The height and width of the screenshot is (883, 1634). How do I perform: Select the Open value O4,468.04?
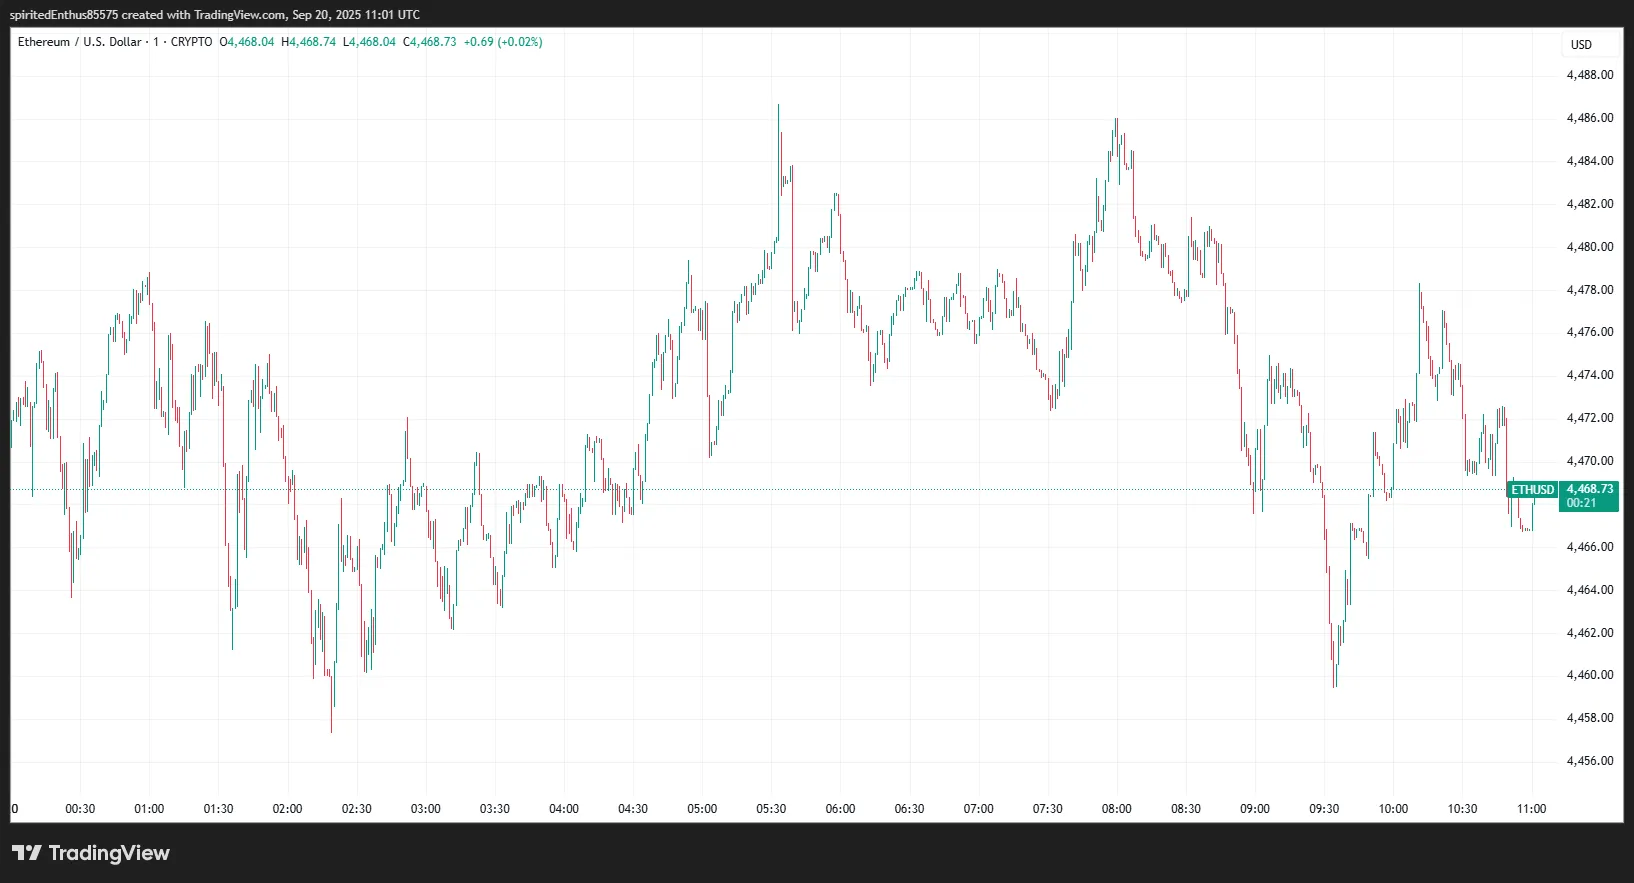coord(247,42)
